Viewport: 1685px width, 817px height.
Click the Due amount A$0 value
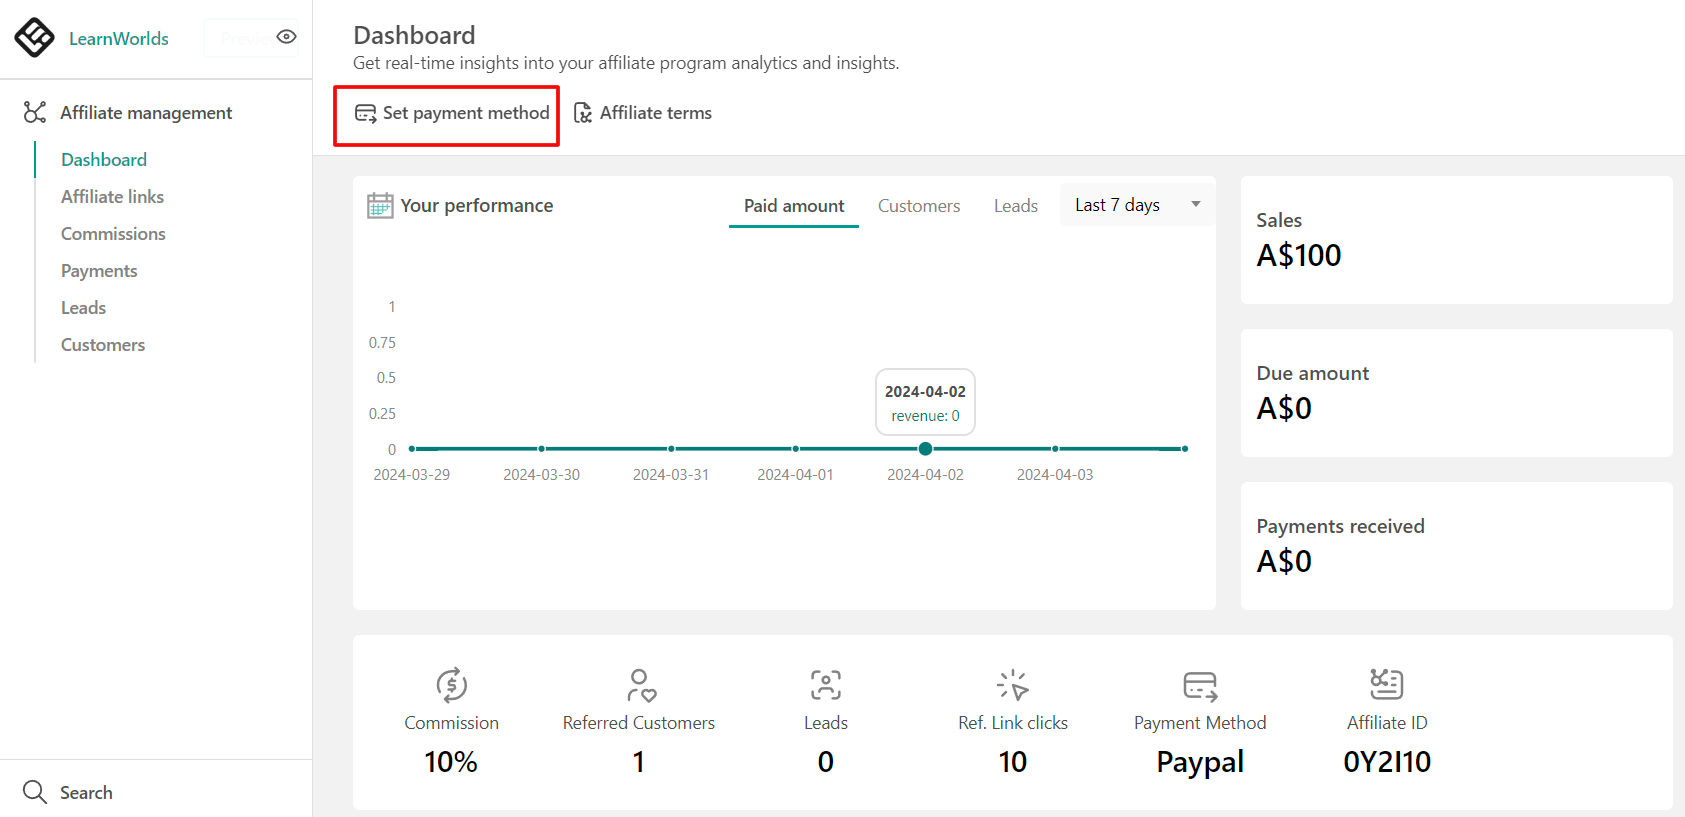(x=1284, y=408)
